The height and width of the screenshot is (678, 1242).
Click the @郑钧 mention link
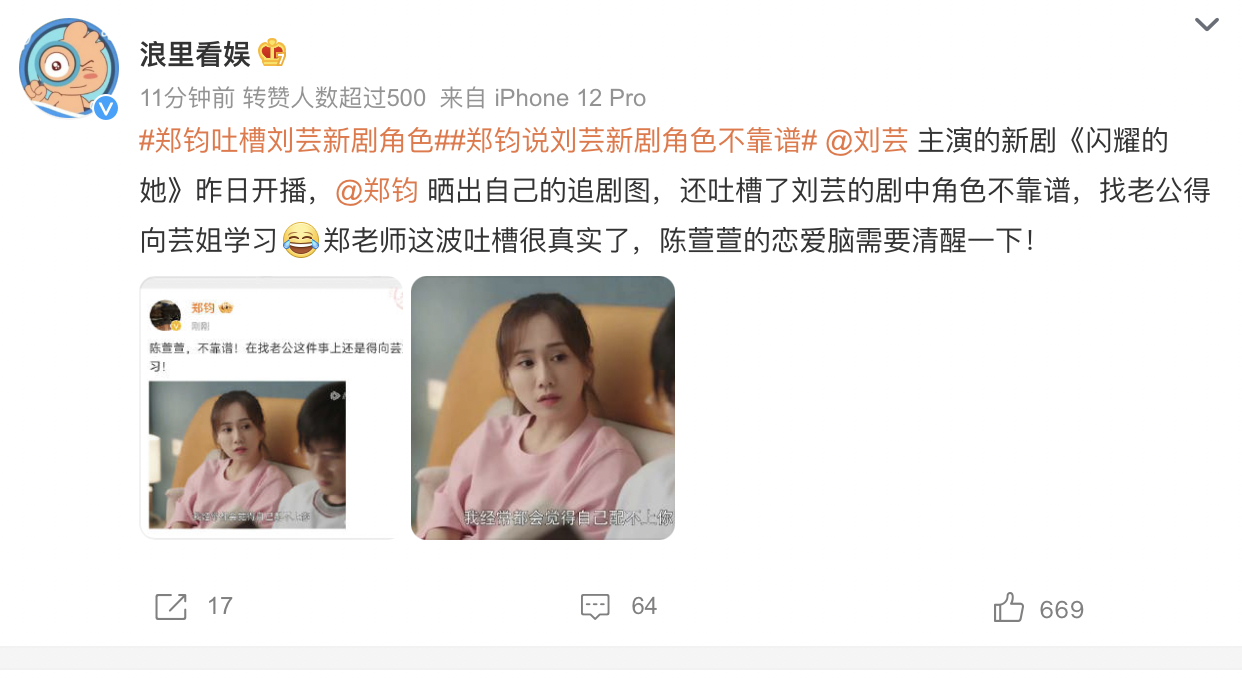(375, 190)
